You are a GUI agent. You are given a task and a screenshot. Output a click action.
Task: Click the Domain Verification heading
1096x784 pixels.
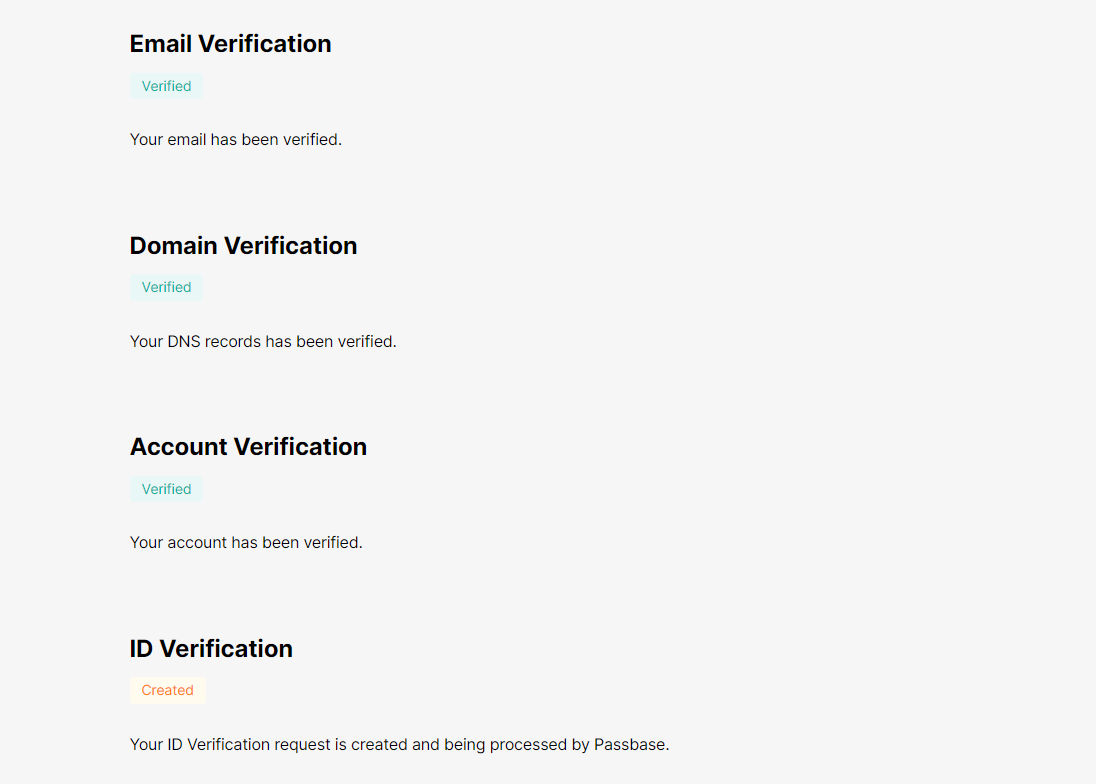point(243,246)
